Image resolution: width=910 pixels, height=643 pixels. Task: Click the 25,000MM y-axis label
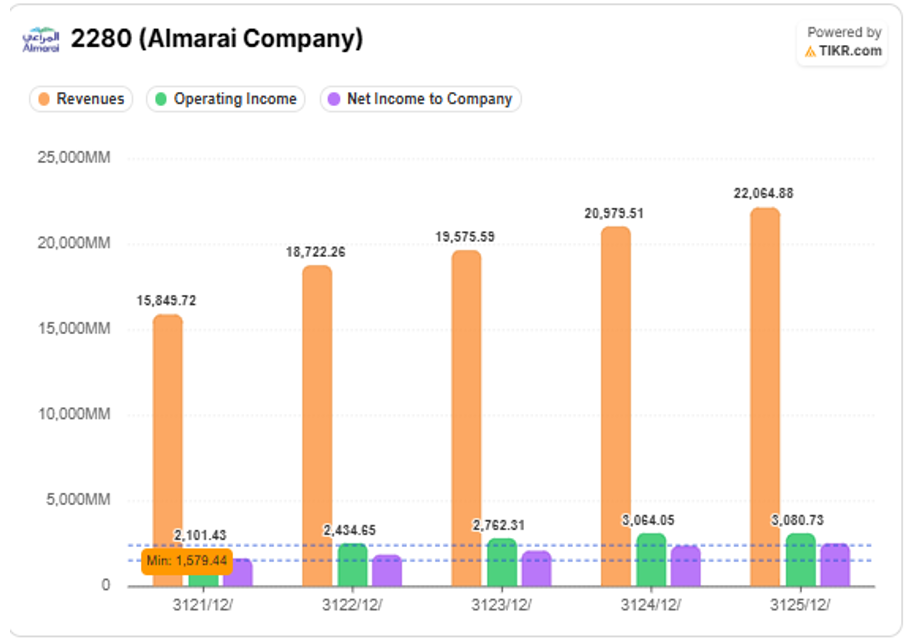[74, 157]
